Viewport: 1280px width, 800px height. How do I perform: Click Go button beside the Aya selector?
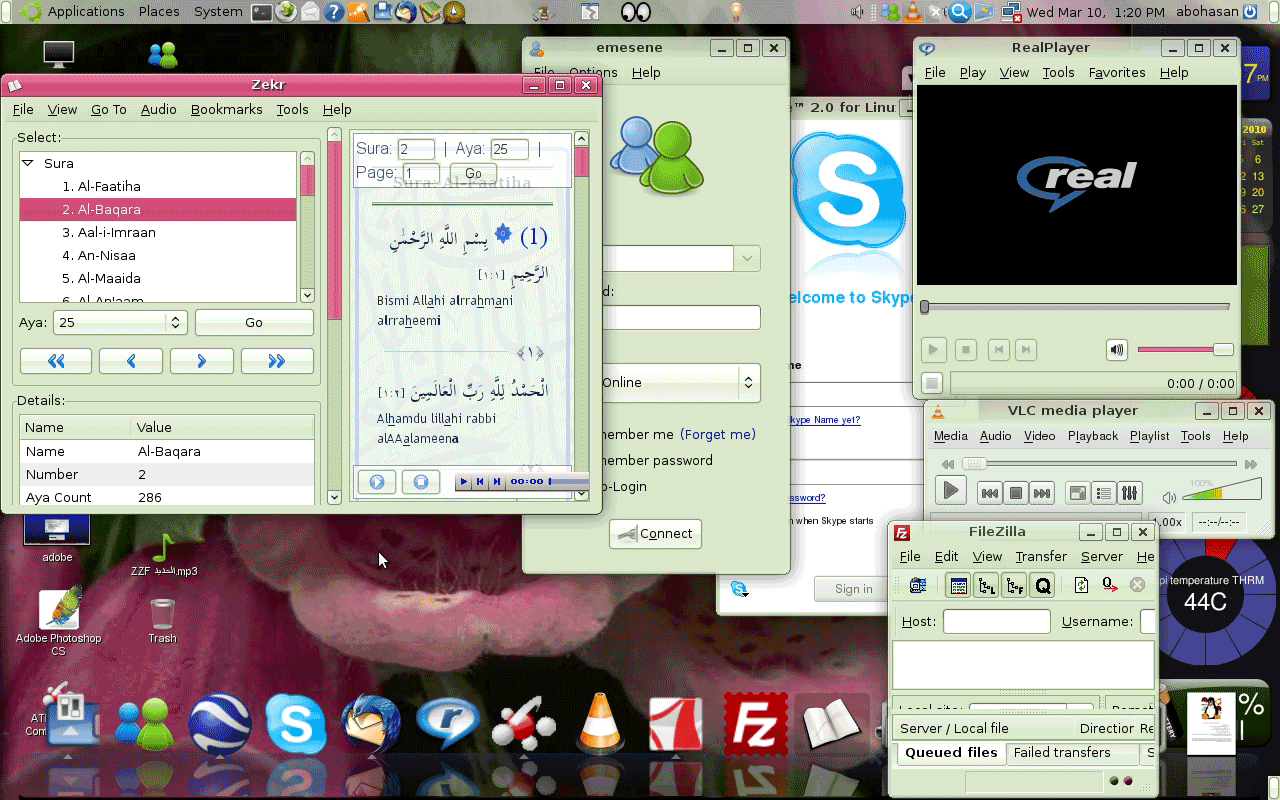point(254,322)
